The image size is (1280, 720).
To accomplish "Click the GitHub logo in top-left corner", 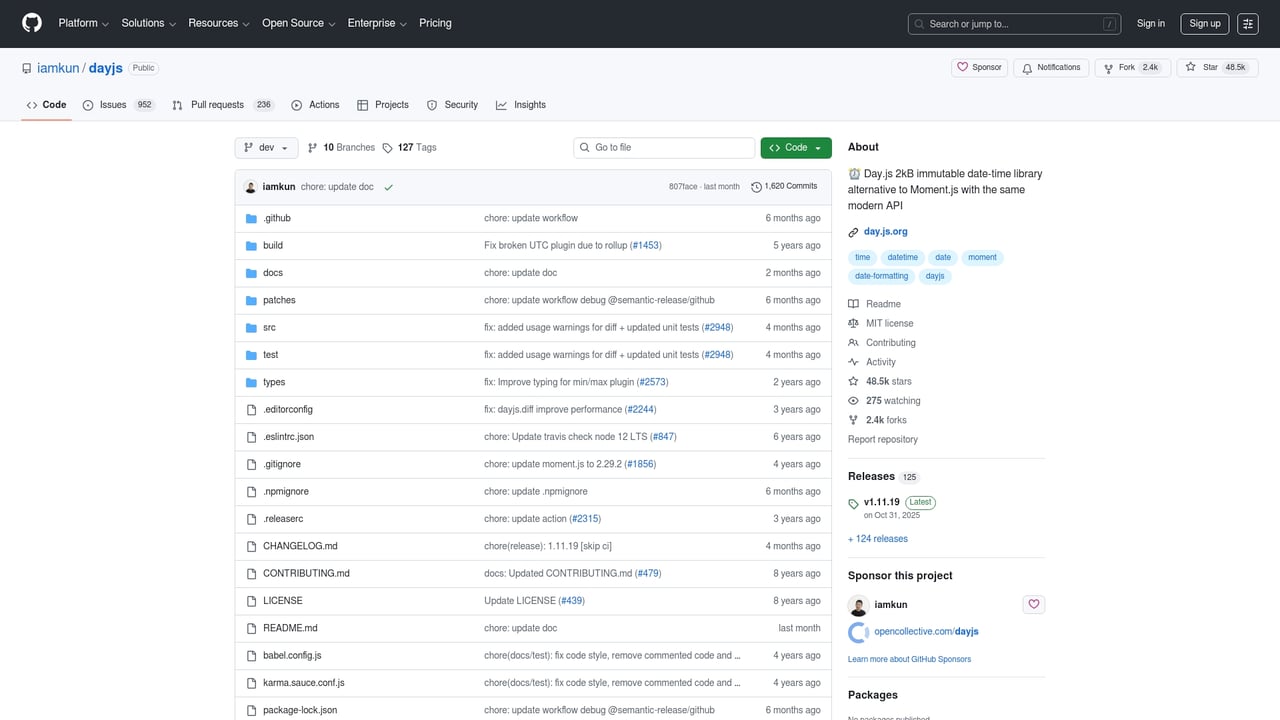I will point(31,23).
